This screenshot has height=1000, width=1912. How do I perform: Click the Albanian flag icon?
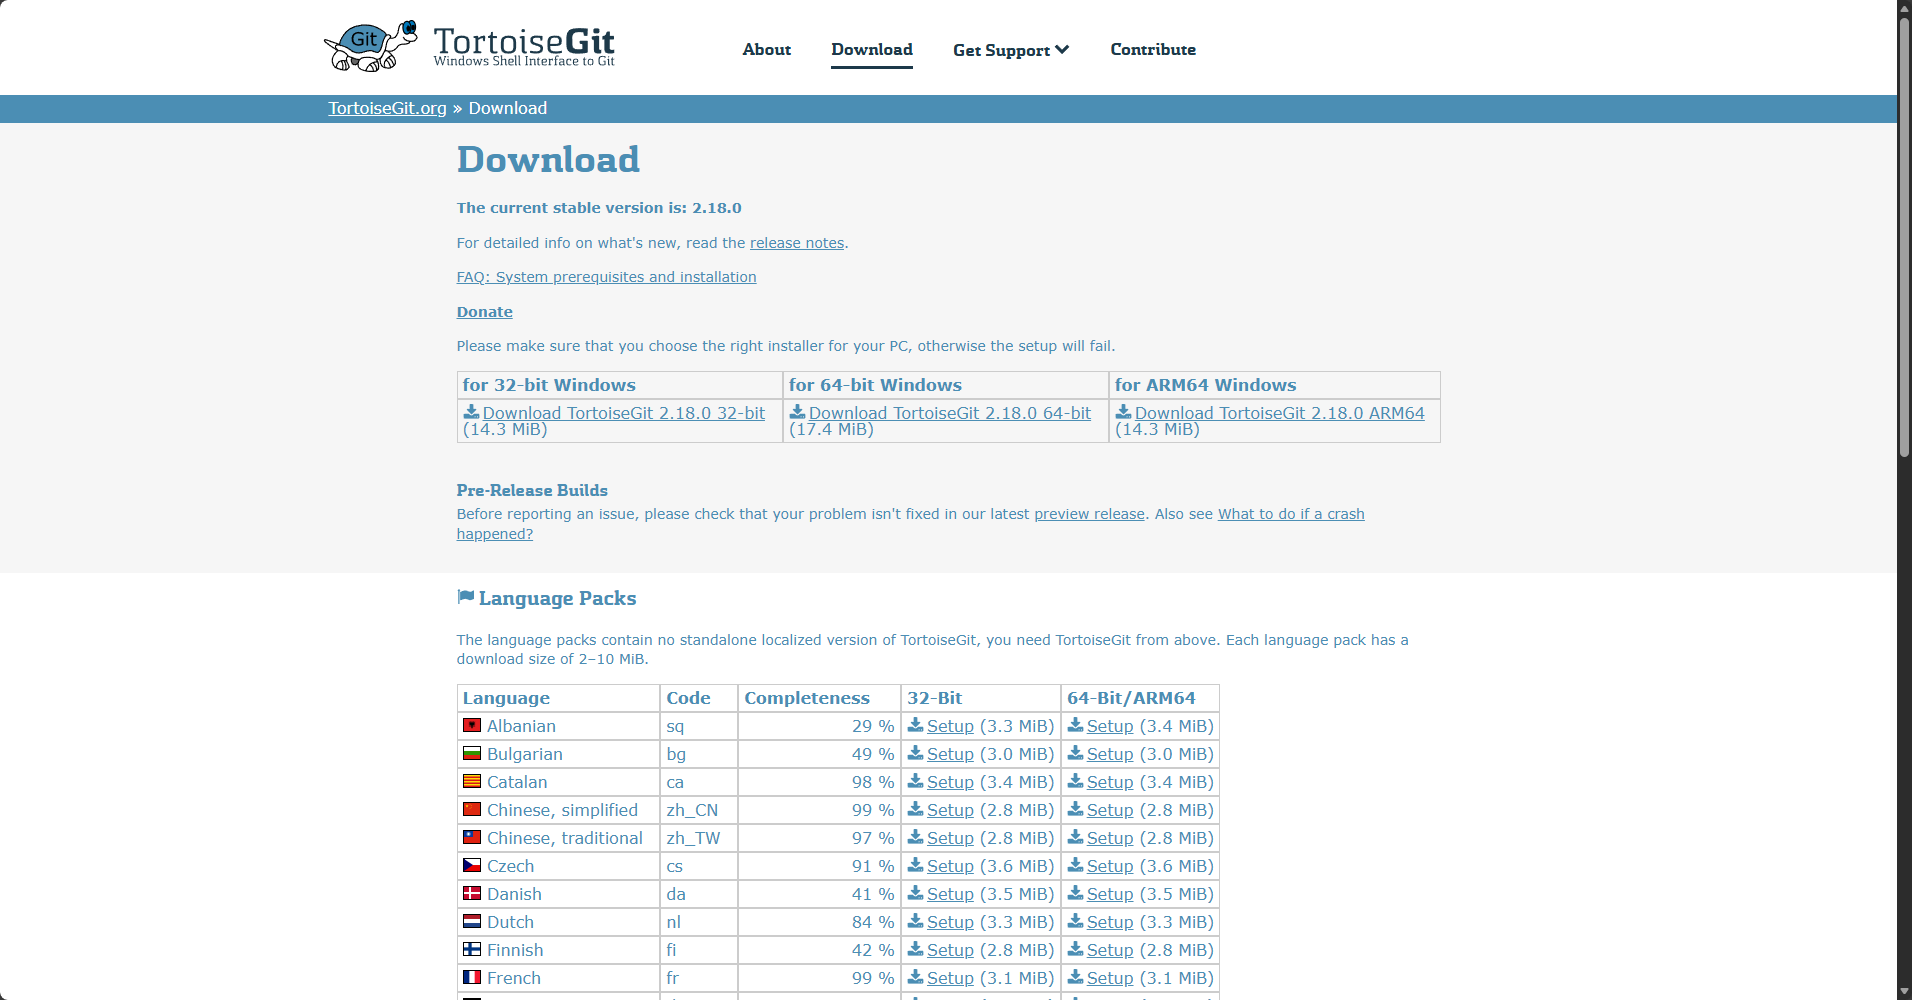tap(472, 725)
